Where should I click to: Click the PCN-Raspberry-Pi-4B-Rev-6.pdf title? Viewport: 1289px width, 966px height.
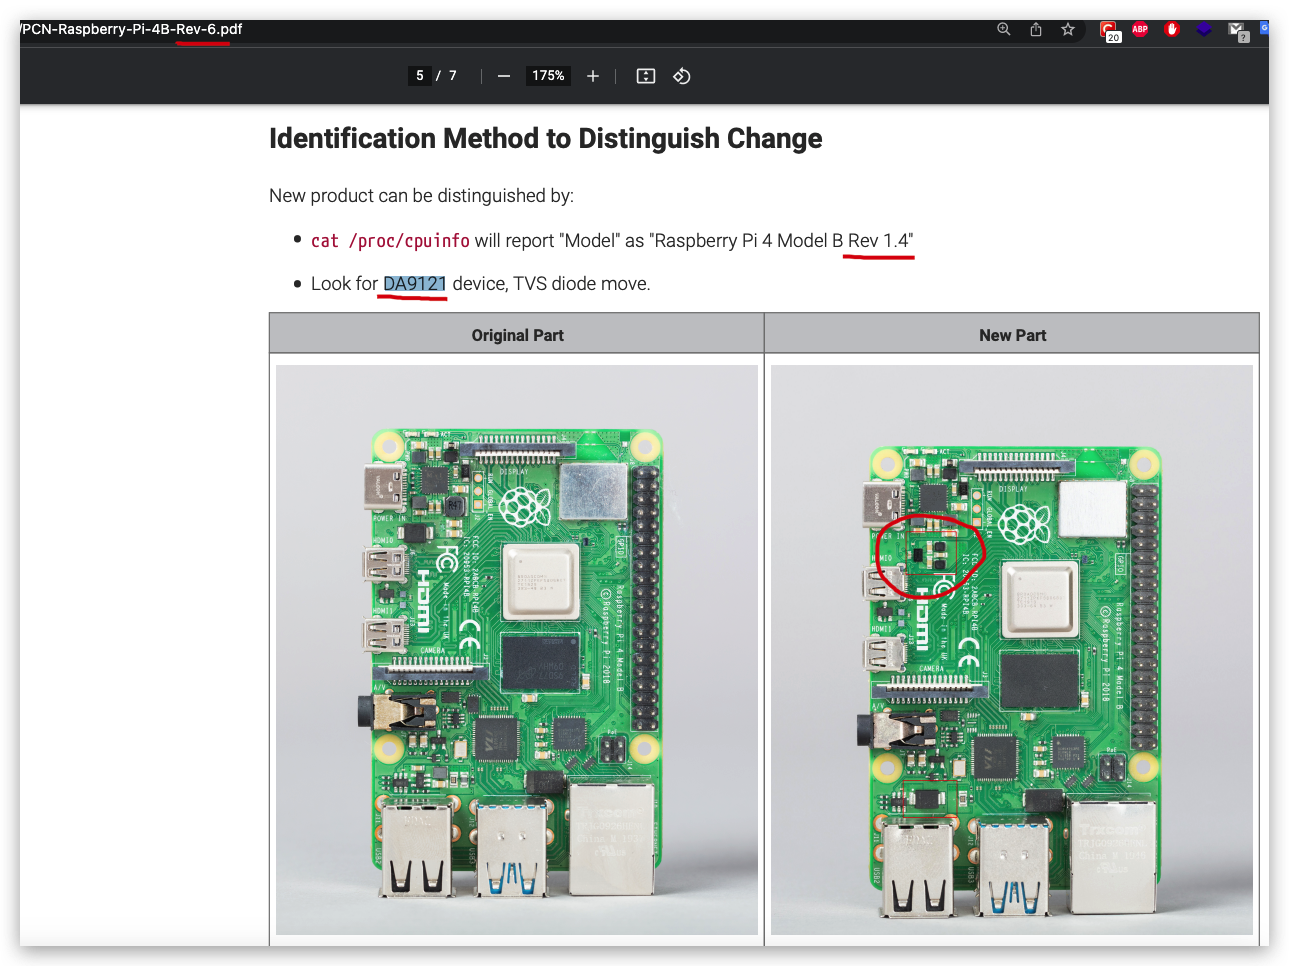[131, 29]
